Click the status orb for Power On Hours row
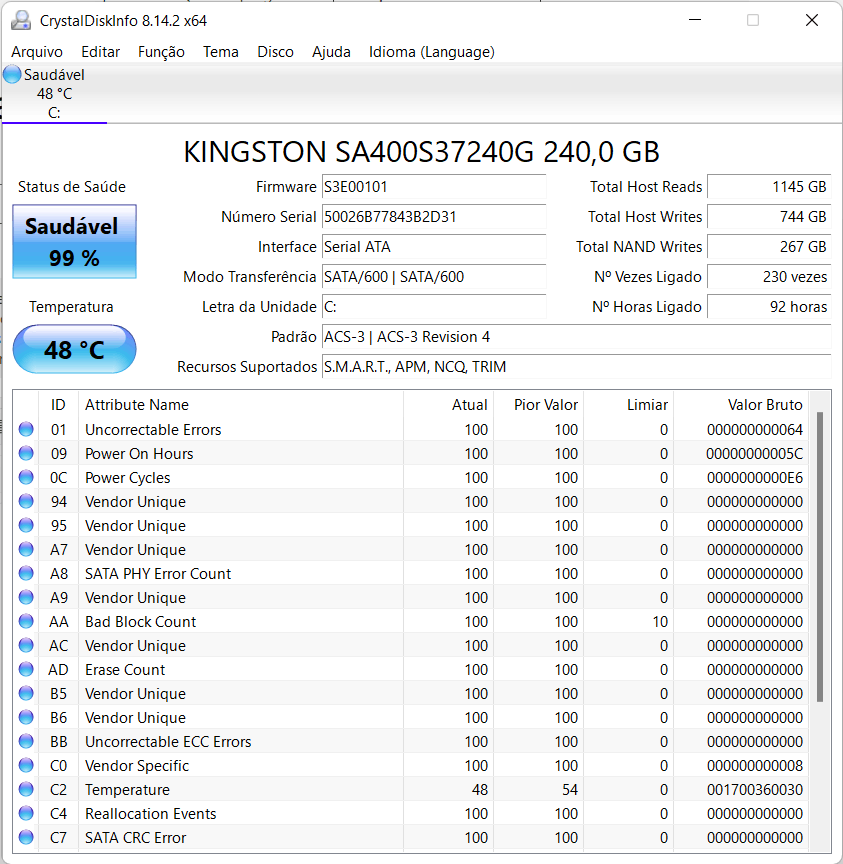The height and width of the screenshot is (864, 843). point(26,453)
